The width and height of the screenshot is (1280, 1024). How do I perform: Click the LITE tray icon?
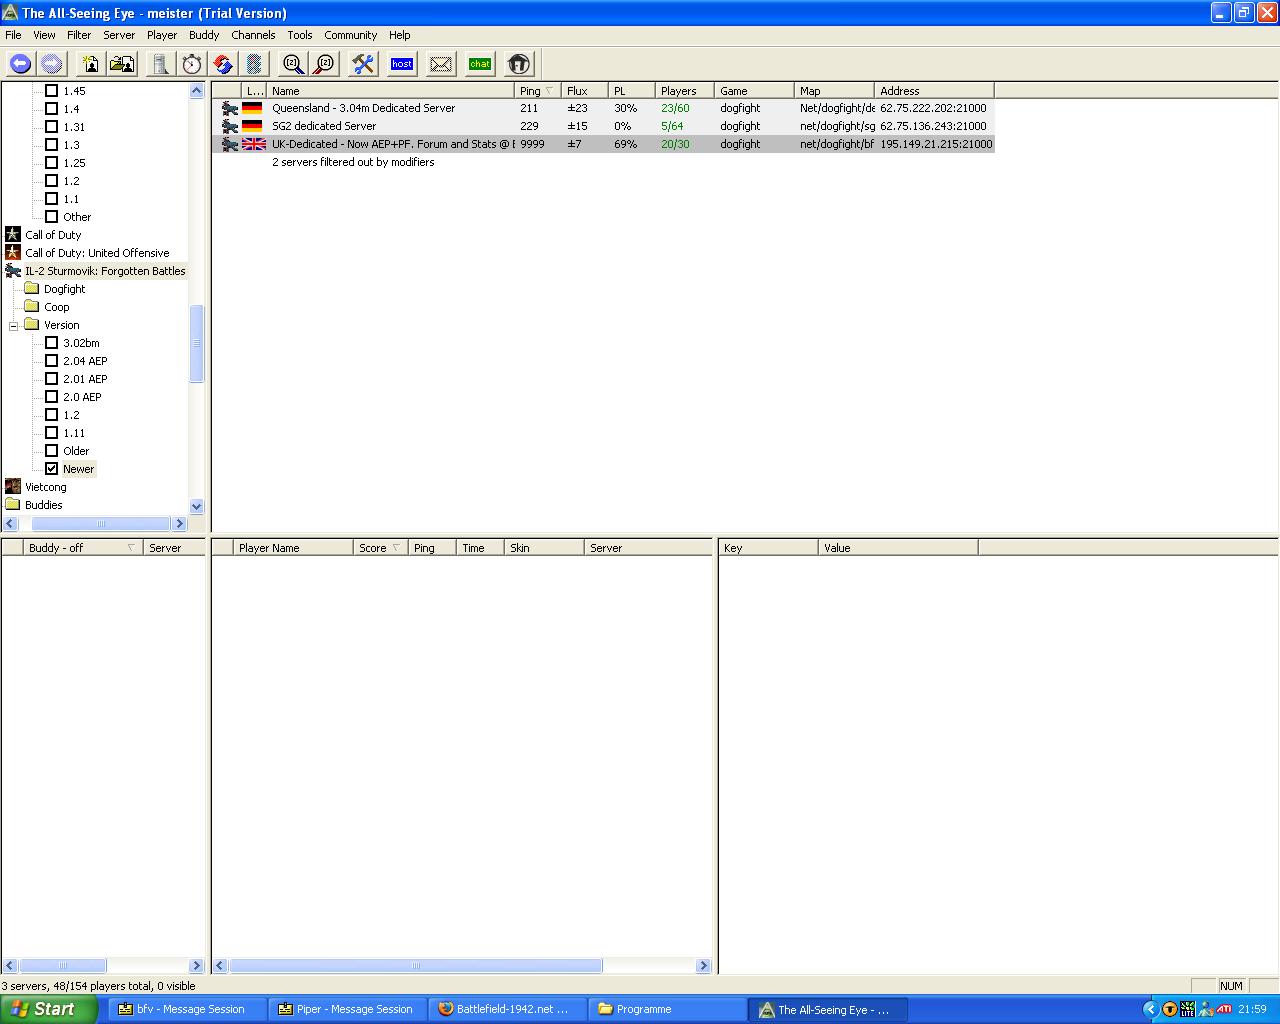[1187, 1009]
